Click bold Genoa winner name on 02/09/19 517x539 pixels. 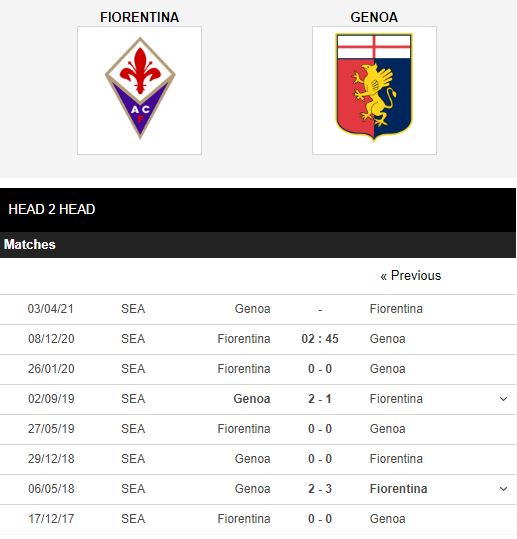click(x=252, y=399)
